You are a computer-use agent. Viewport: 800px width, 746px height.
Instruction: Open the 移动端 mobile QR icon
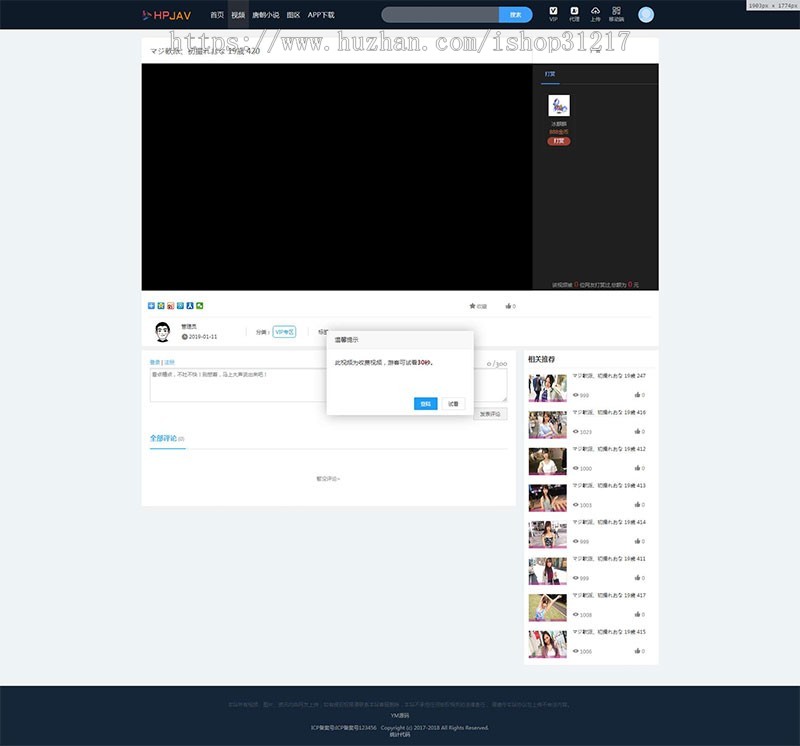pos(616,13)
